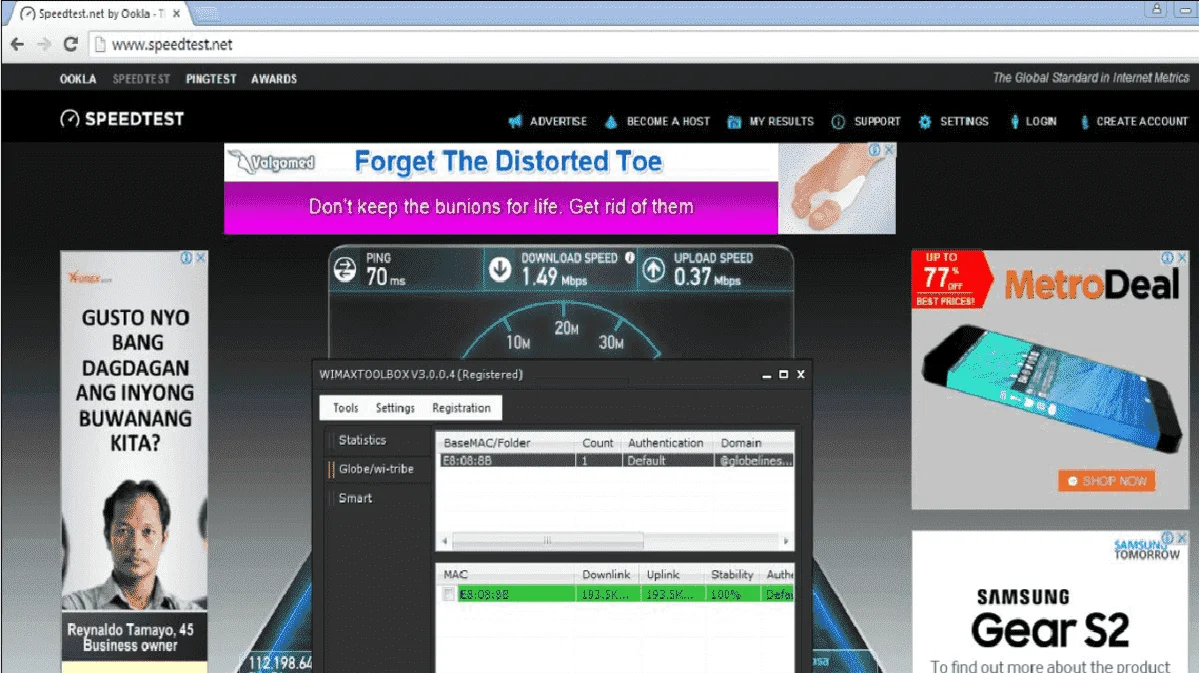Close the Speedtest.net browser tab

point(177,13)
